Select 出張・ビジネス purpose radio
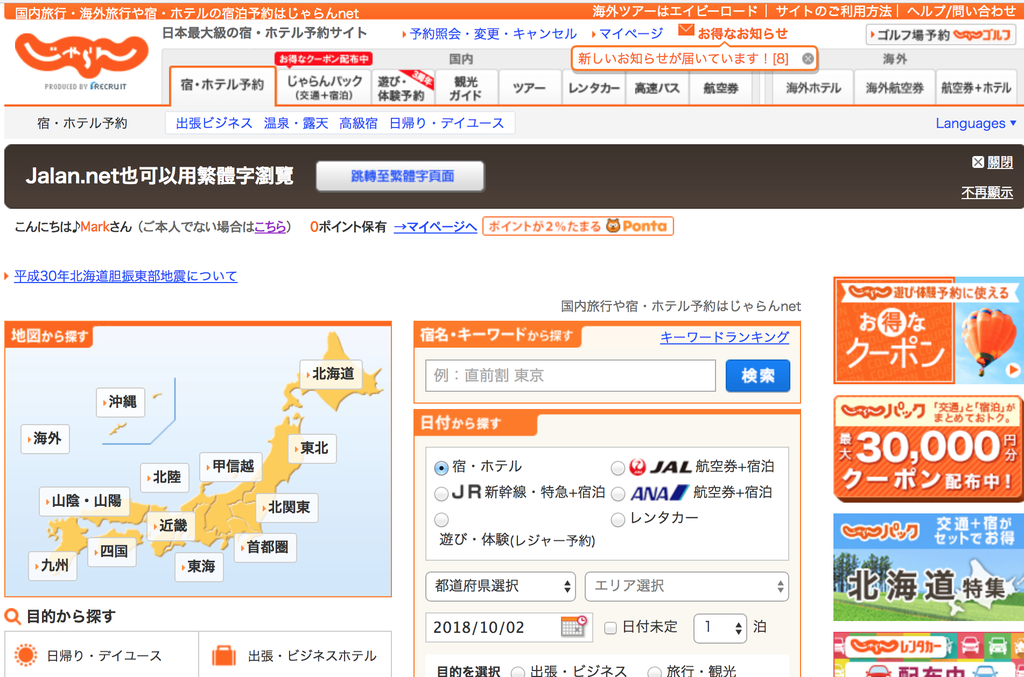The height and width of the screenshot is (677, 1024). (x=518, y=671)
